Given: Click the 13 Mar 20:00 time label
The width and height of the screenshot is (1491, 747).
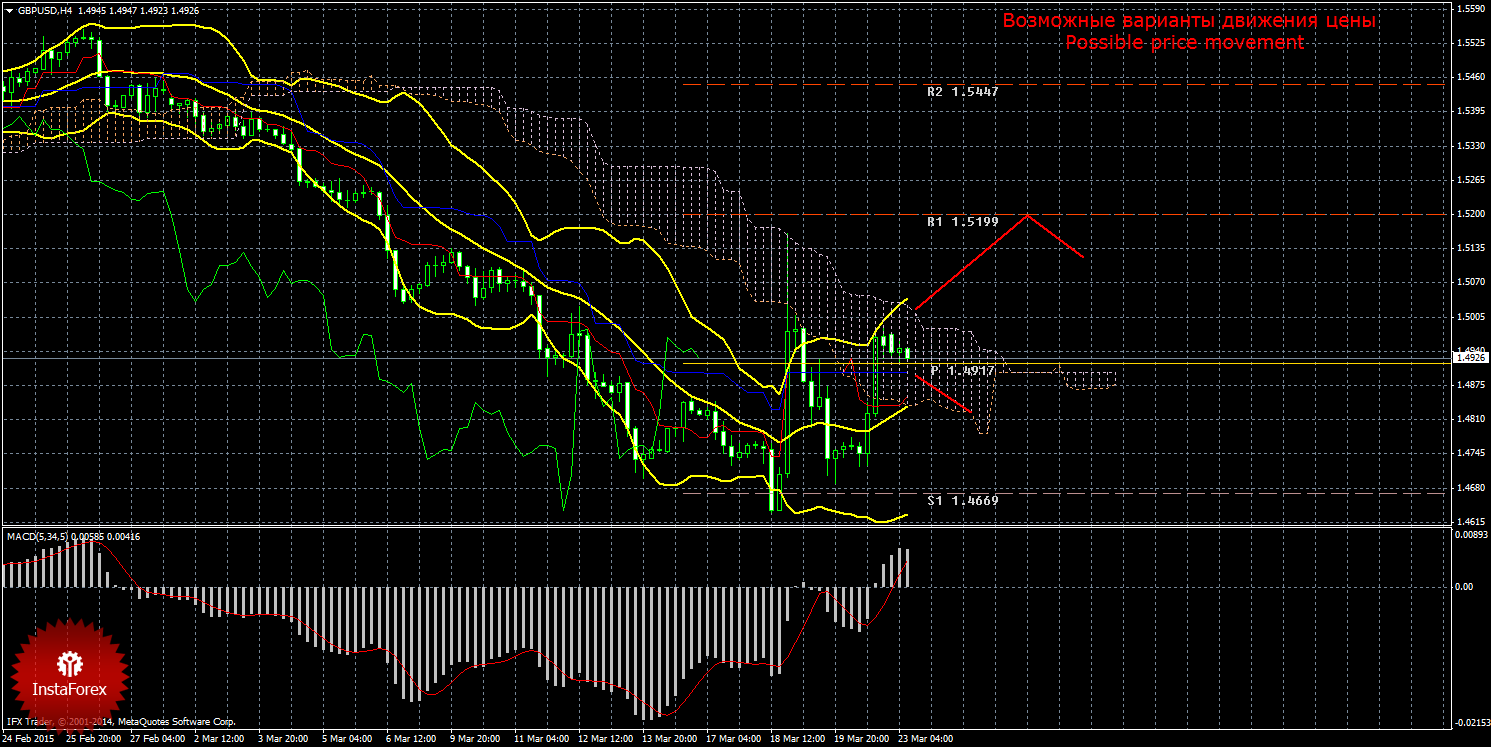Looking at the screenshot, I should pyautogui.click(x=672, y=739).
